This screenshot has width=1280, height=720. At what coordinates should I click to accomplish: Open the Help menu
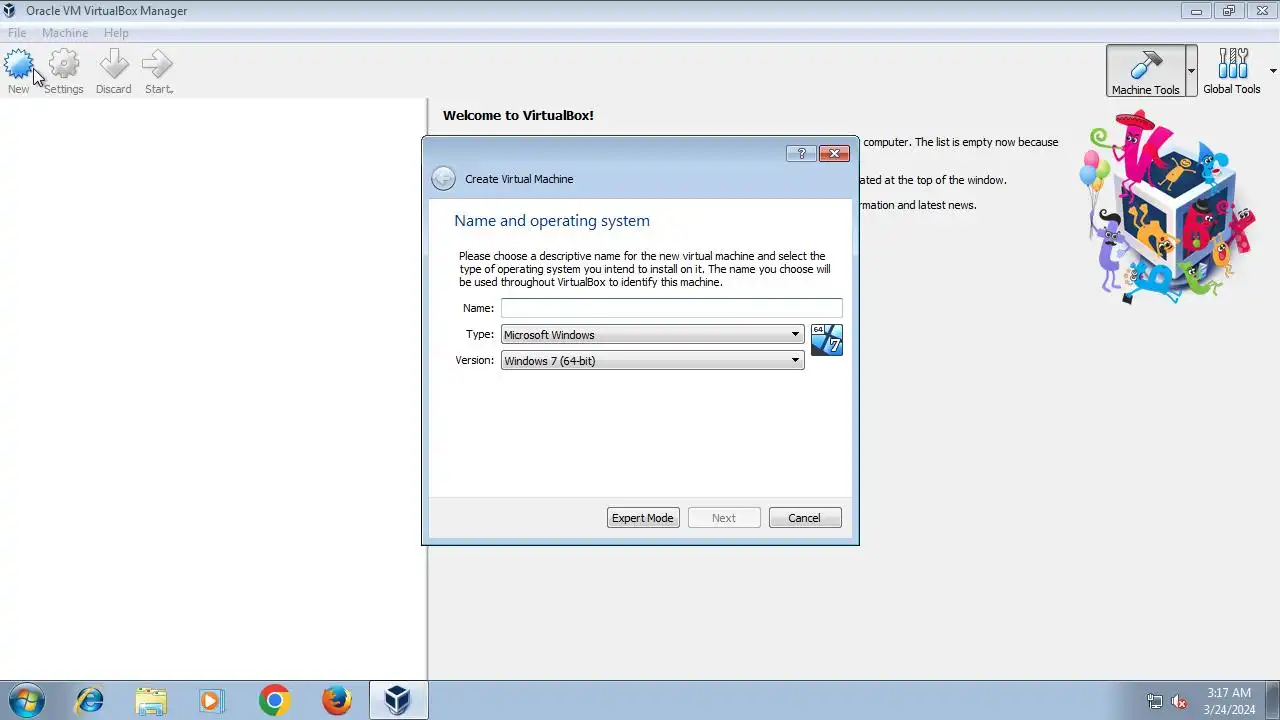(x=116, y=33)
